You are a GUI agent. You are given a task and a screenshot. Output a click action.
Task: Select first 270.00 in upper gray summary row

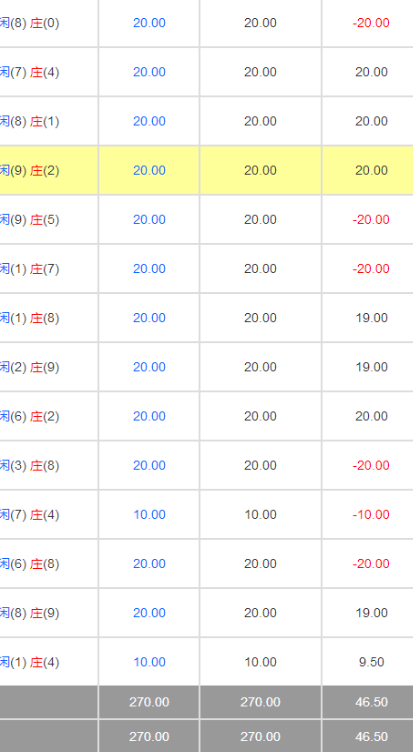[149, 702]
